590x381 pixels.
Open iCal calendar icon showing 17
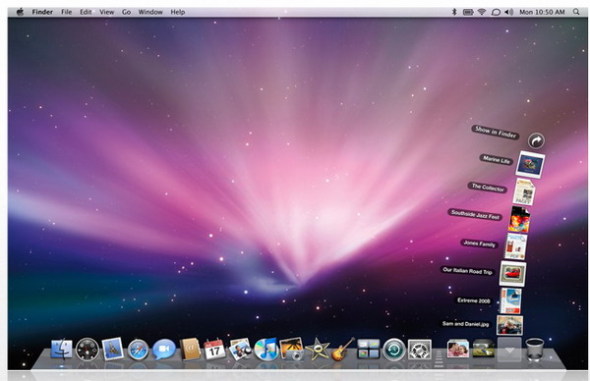tap(214, 349)
